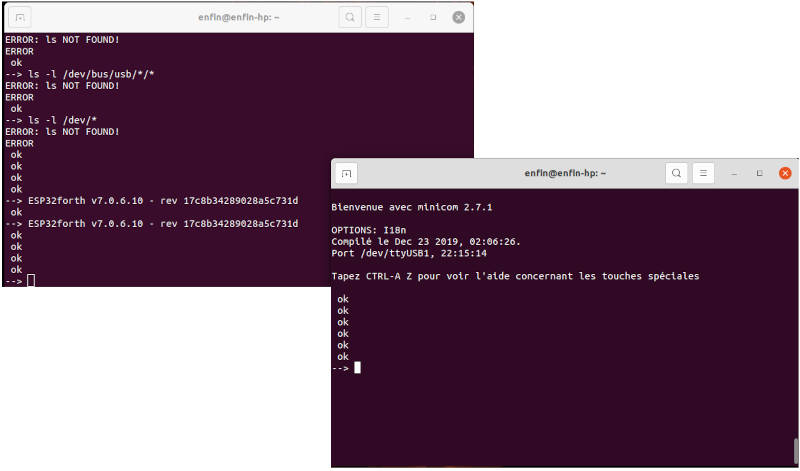This screenshot has width=800, height=471.
Task: Minimize the minicom terminal window
Action: 735,173
